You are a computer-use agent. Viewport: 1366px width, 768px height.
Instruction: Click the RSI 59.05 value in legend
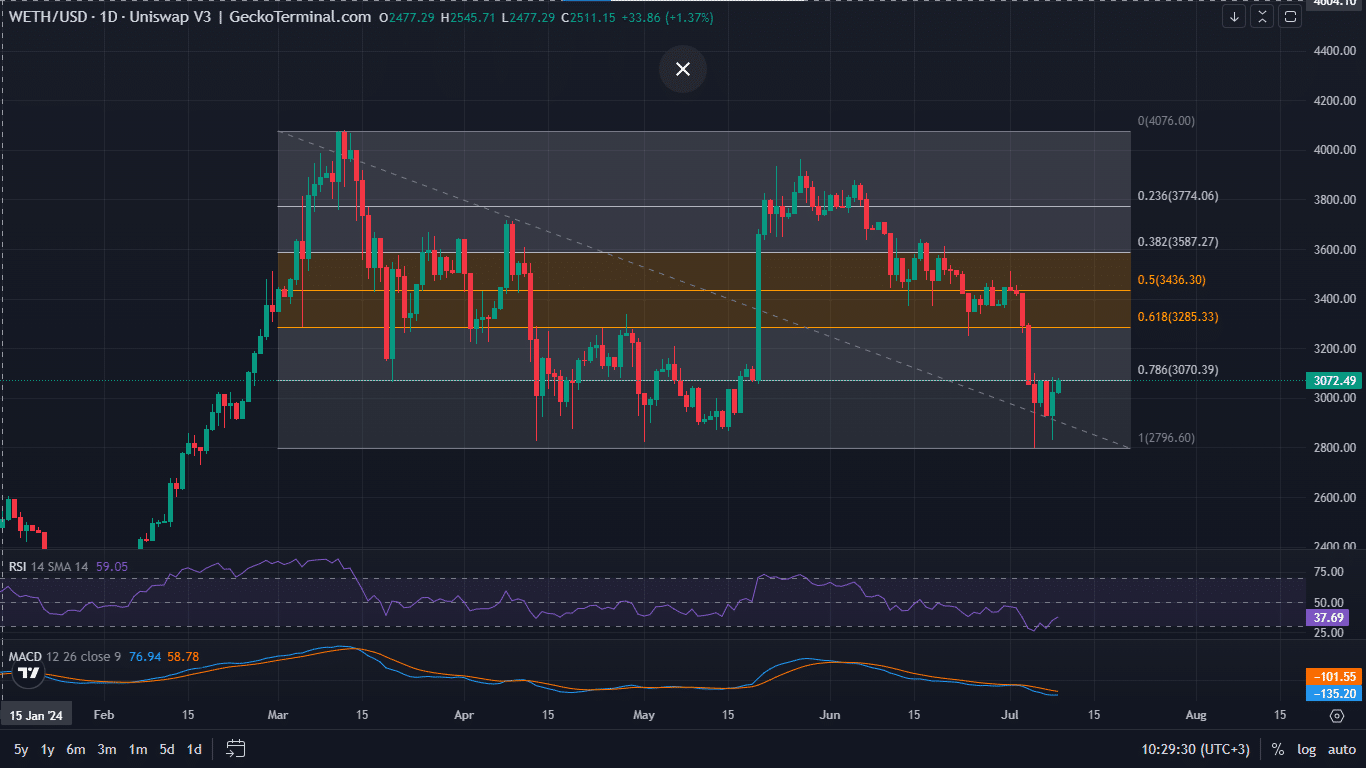pos(112,566)
